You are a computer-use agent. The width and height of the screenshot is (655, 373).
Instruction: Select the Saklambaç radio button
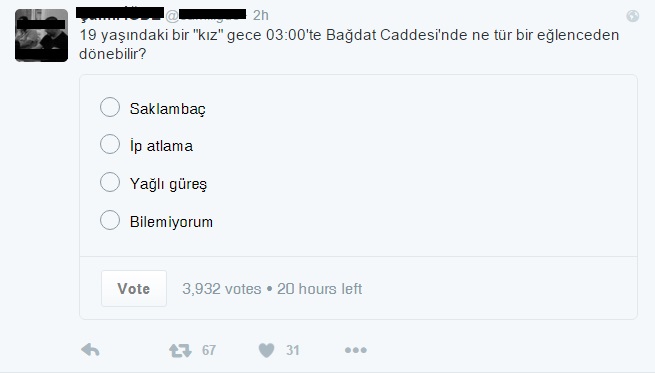110,107
